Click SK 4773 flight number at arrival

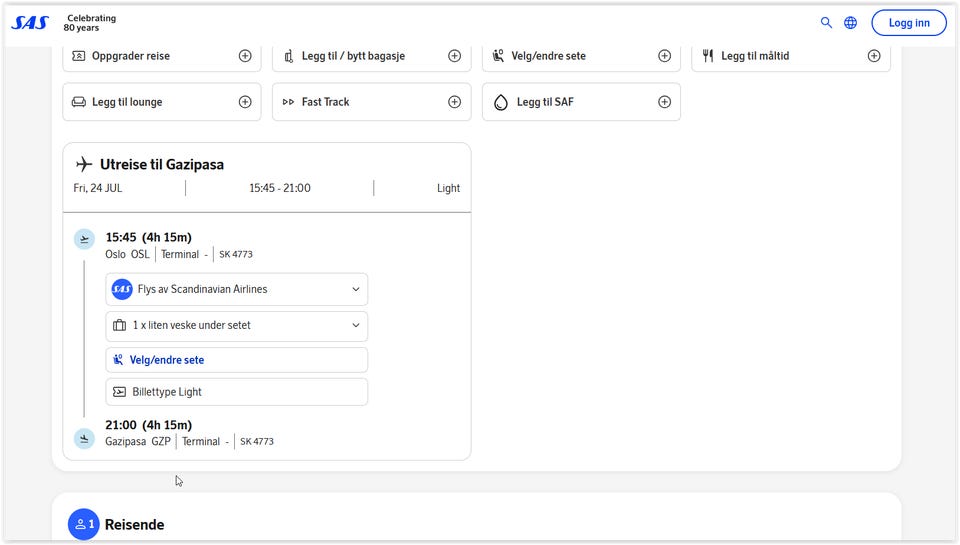tap(257, 442)
